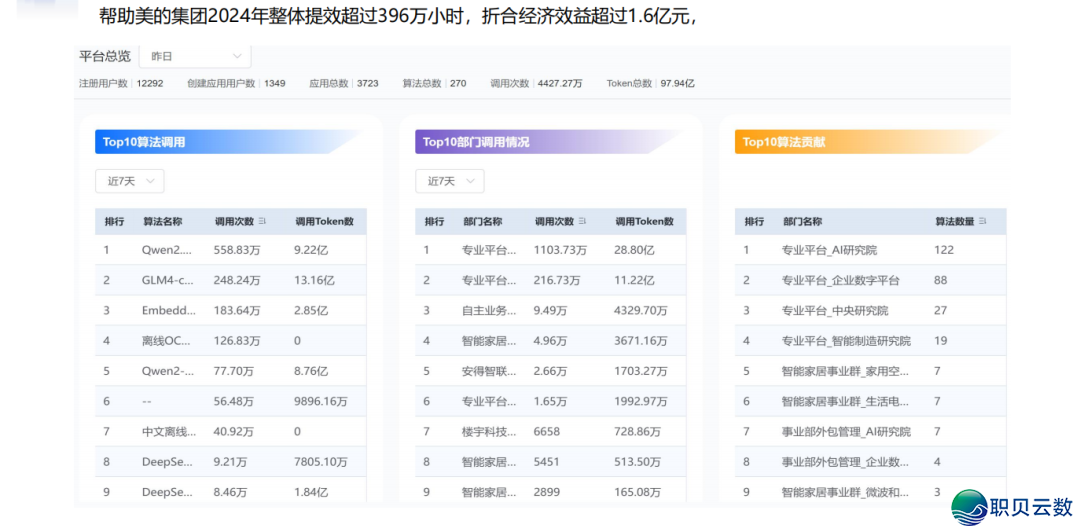1080x532 pixels.
Task: Click 注册用户数 value 12292
Action: 149,83
